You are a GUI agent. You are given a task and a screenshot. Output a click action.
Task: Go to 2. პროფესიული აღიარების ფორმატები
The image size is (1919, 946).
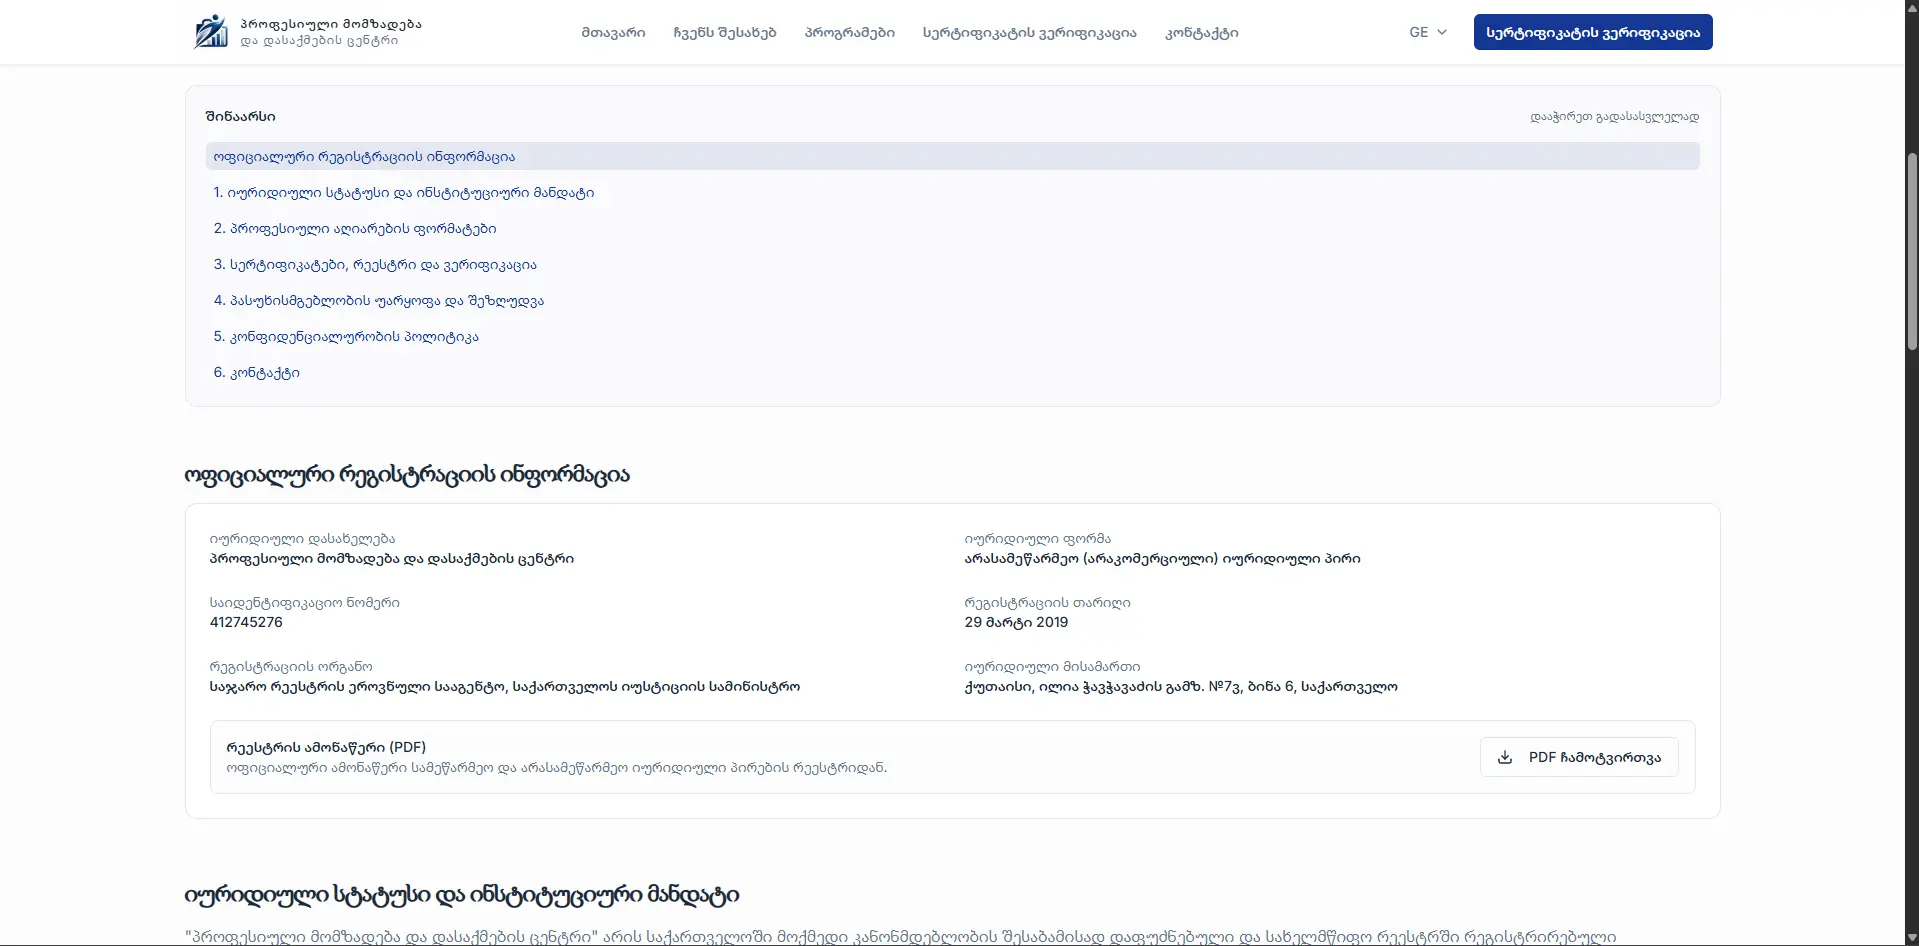pyautogui.click(x=355, y=228)
